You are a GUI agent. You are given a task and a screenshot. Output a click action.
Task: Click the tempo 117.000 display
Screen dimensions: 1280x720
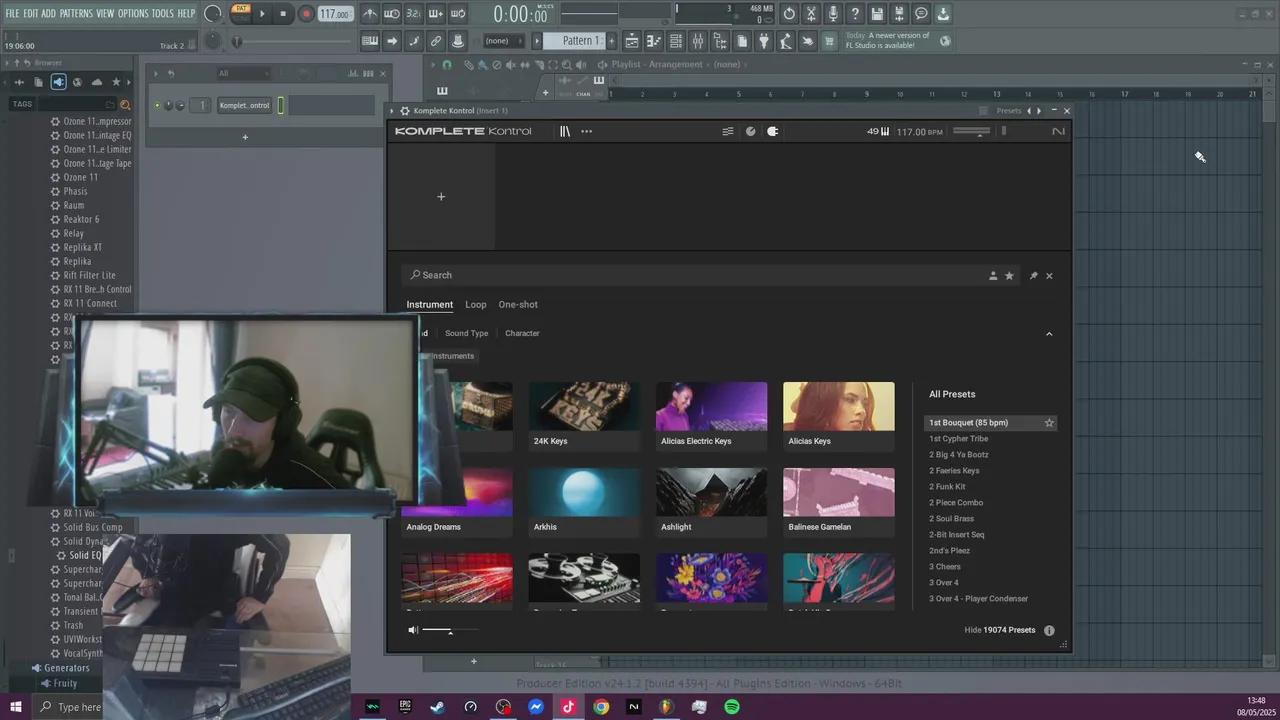coord(335,14)
